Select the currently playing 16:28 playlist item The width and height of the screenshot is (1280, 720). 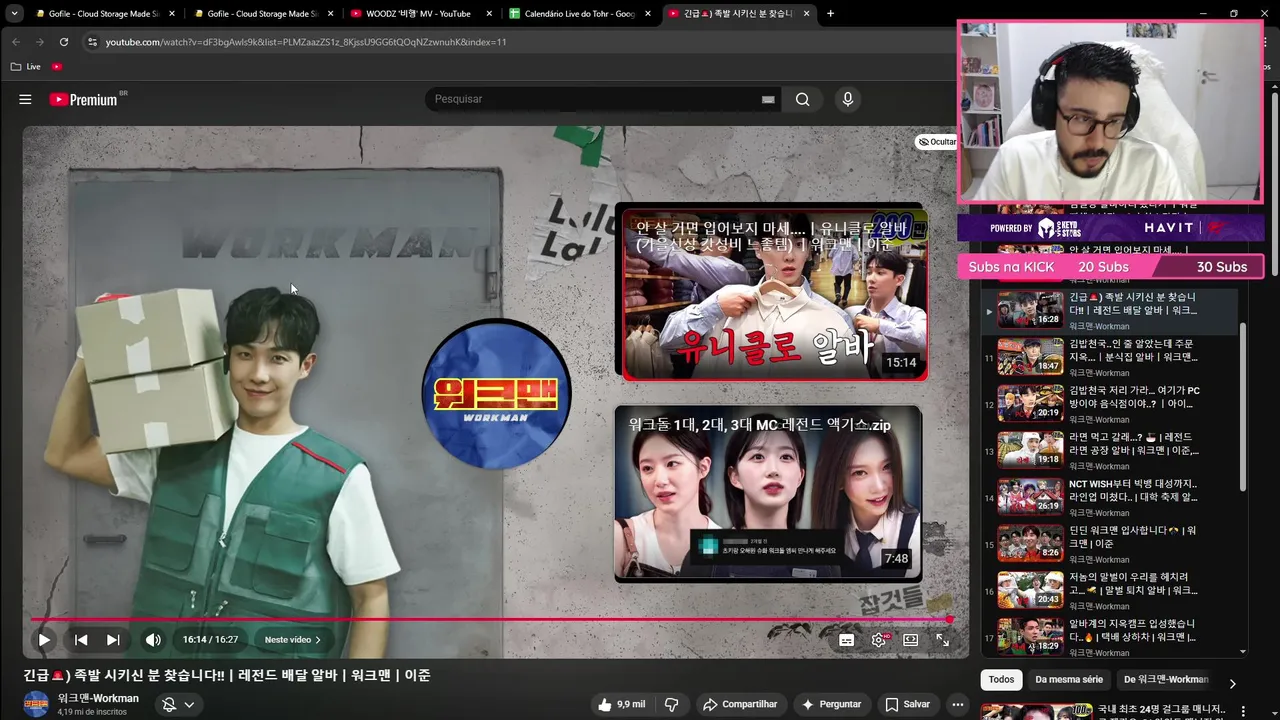pos(1110,311)
